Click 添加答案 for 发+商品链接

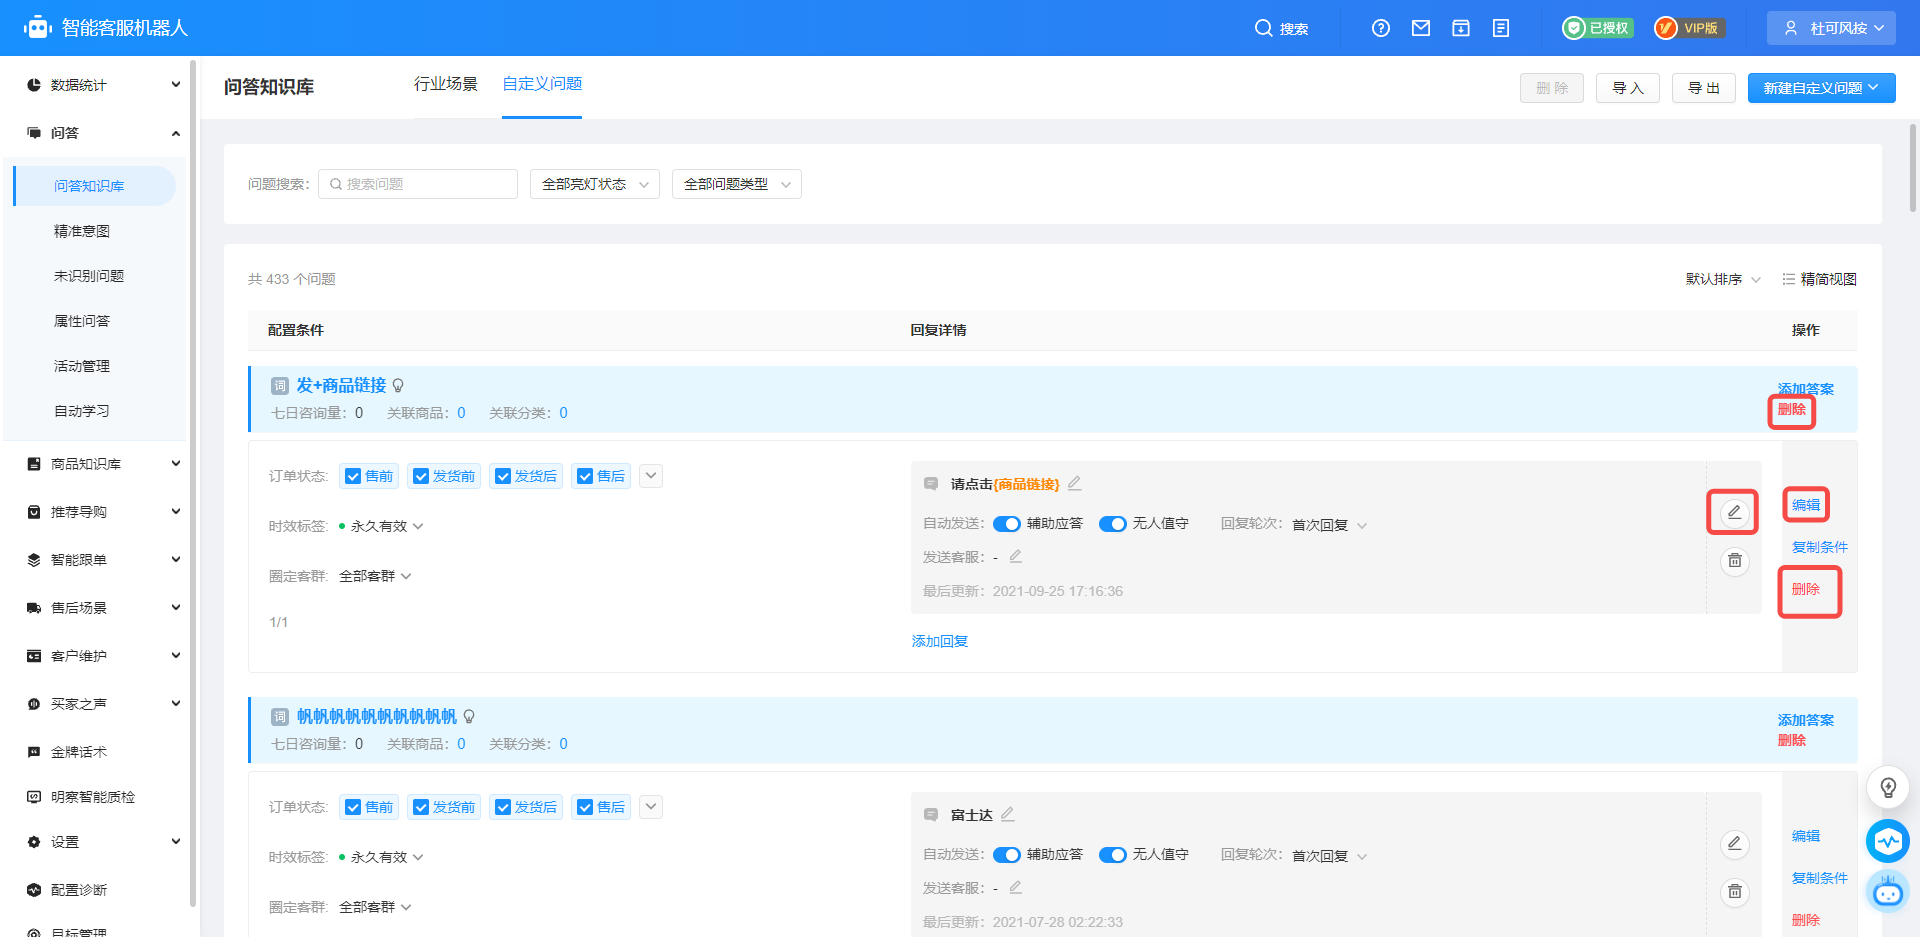1806,389
